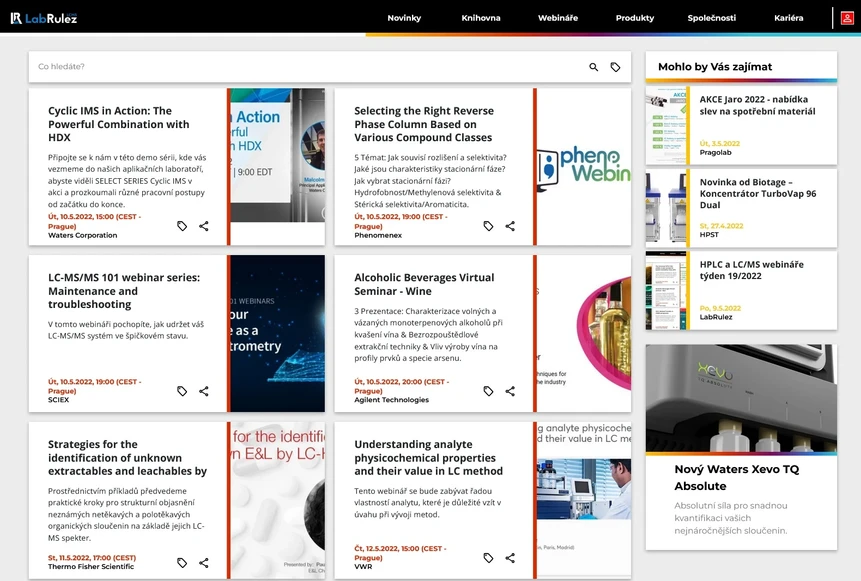Click the tag icon on Cyclic IMS in Action card
This screenshot has height=581, width=861.
[182, 226]
